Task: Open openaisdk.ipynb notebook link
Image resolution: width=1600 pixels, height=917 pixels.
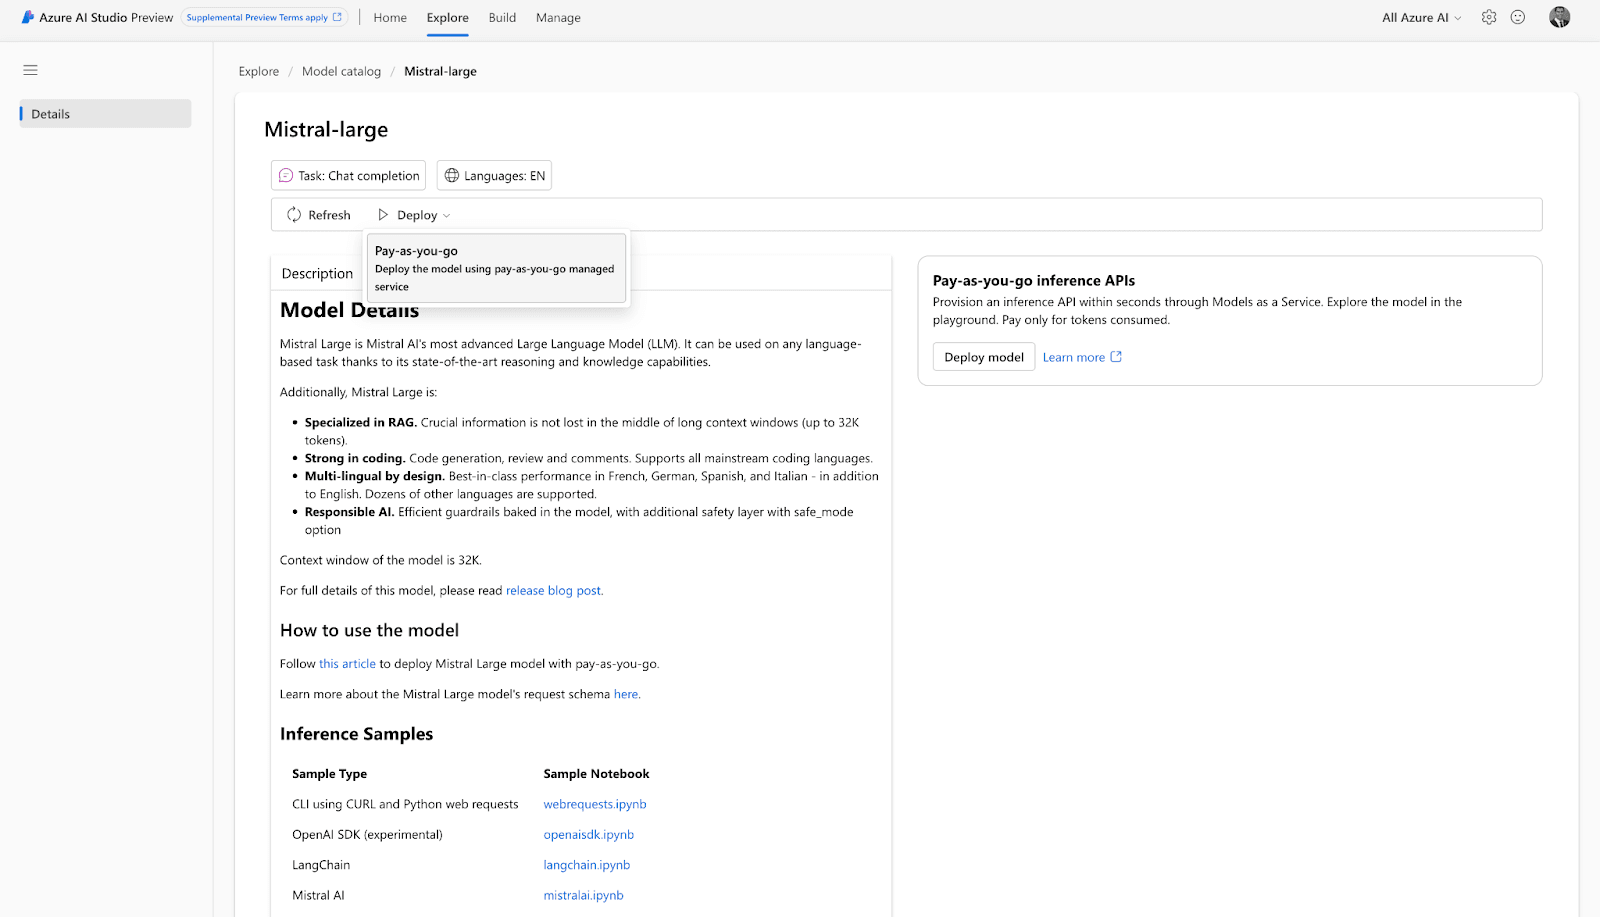Action: click(x=588, y=835)
